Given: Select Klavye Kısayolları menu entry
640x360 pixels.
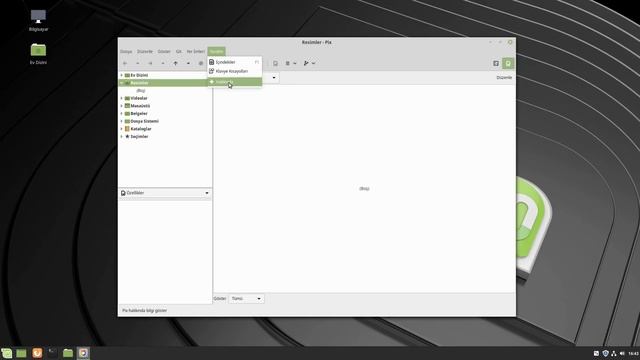Looking at the screenshot, I should (x=235, y=71).
